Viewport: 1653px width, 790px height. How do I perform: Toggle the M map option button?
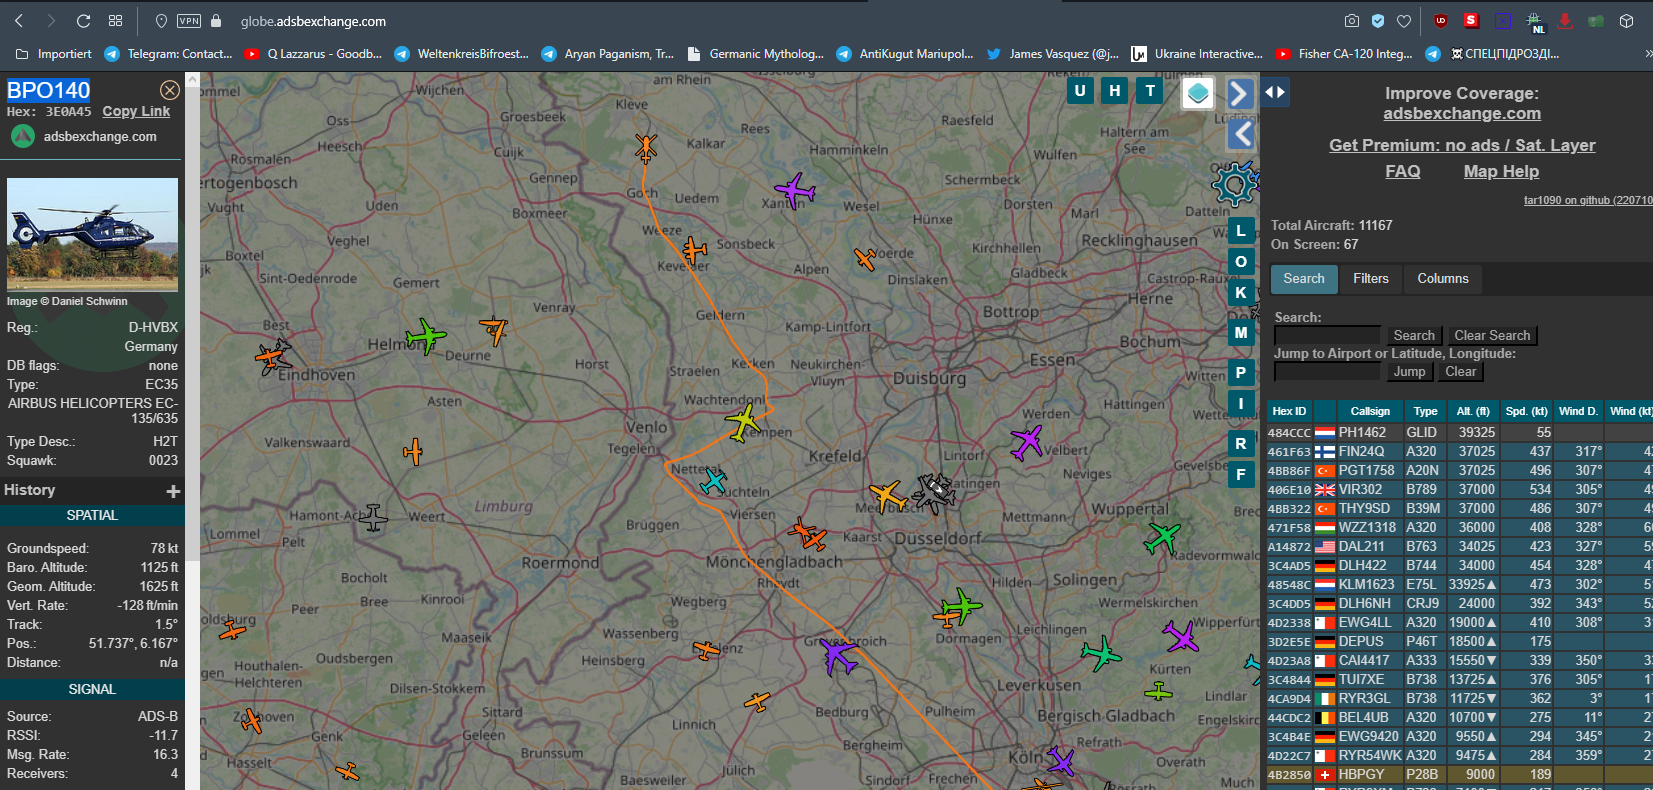(x=1241, y=333)
